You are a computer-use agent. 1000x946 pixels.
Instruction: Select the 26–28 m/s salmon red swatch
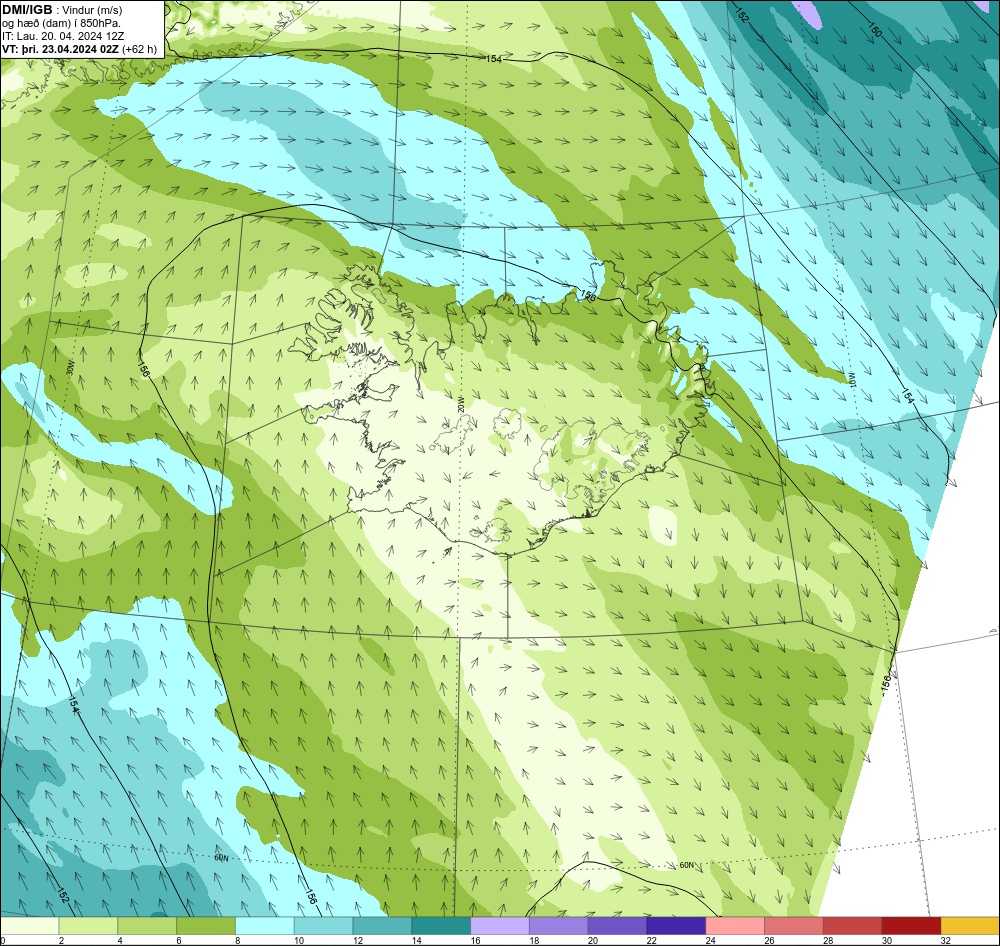[794, 926]
